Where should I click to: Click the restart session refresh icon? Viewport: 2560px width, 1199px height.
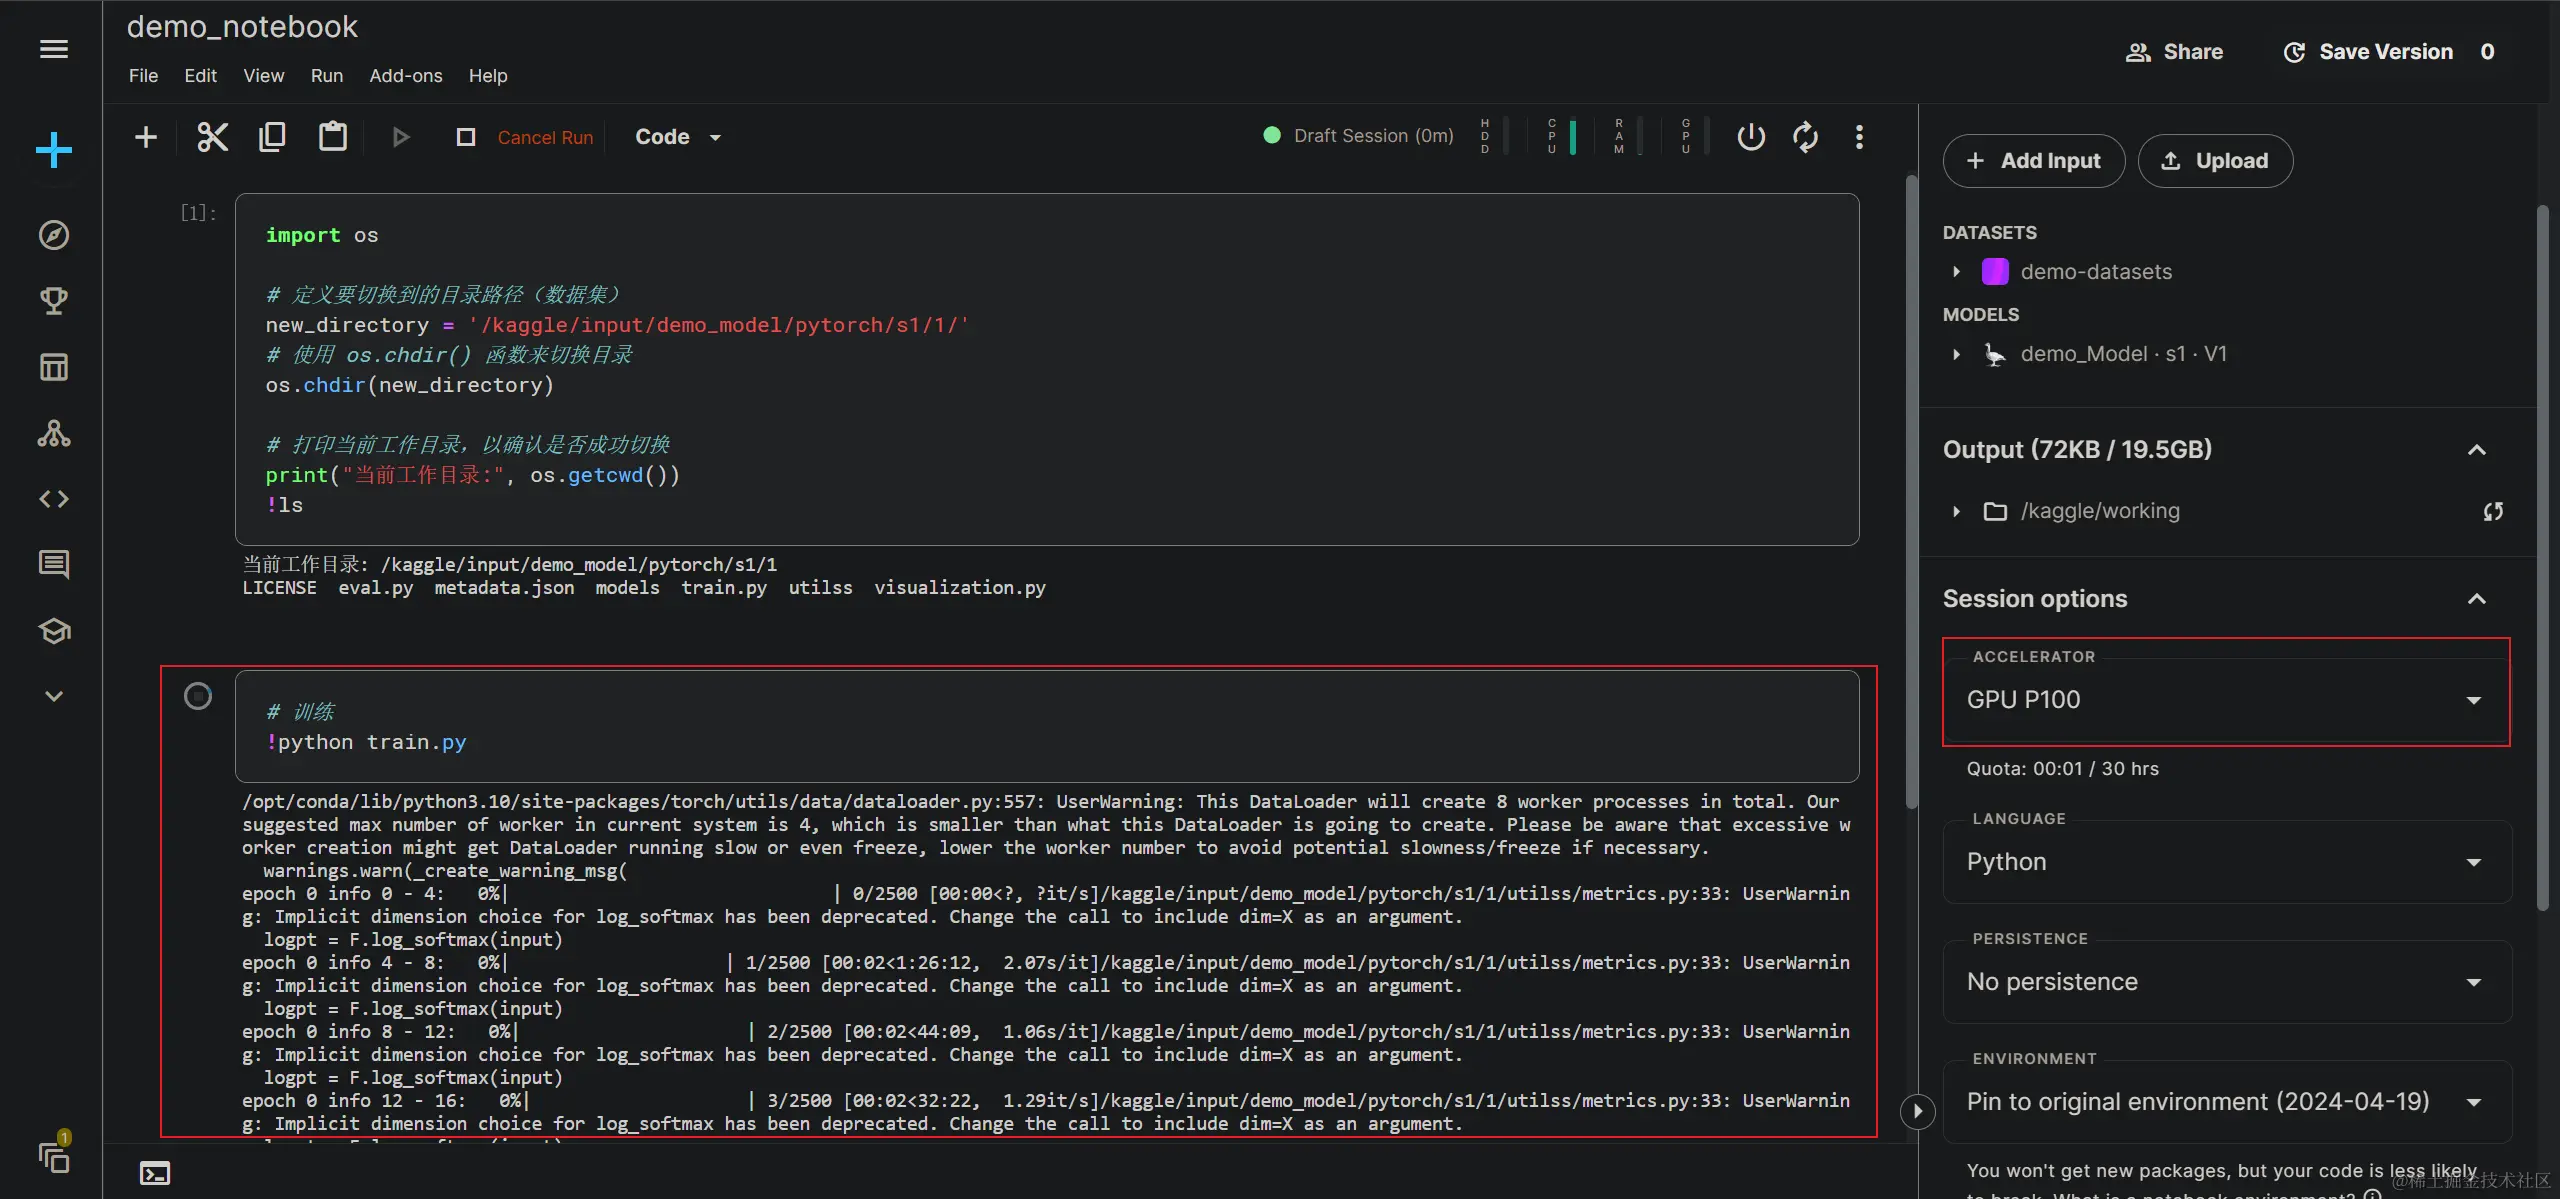(x=1805, y=137)
